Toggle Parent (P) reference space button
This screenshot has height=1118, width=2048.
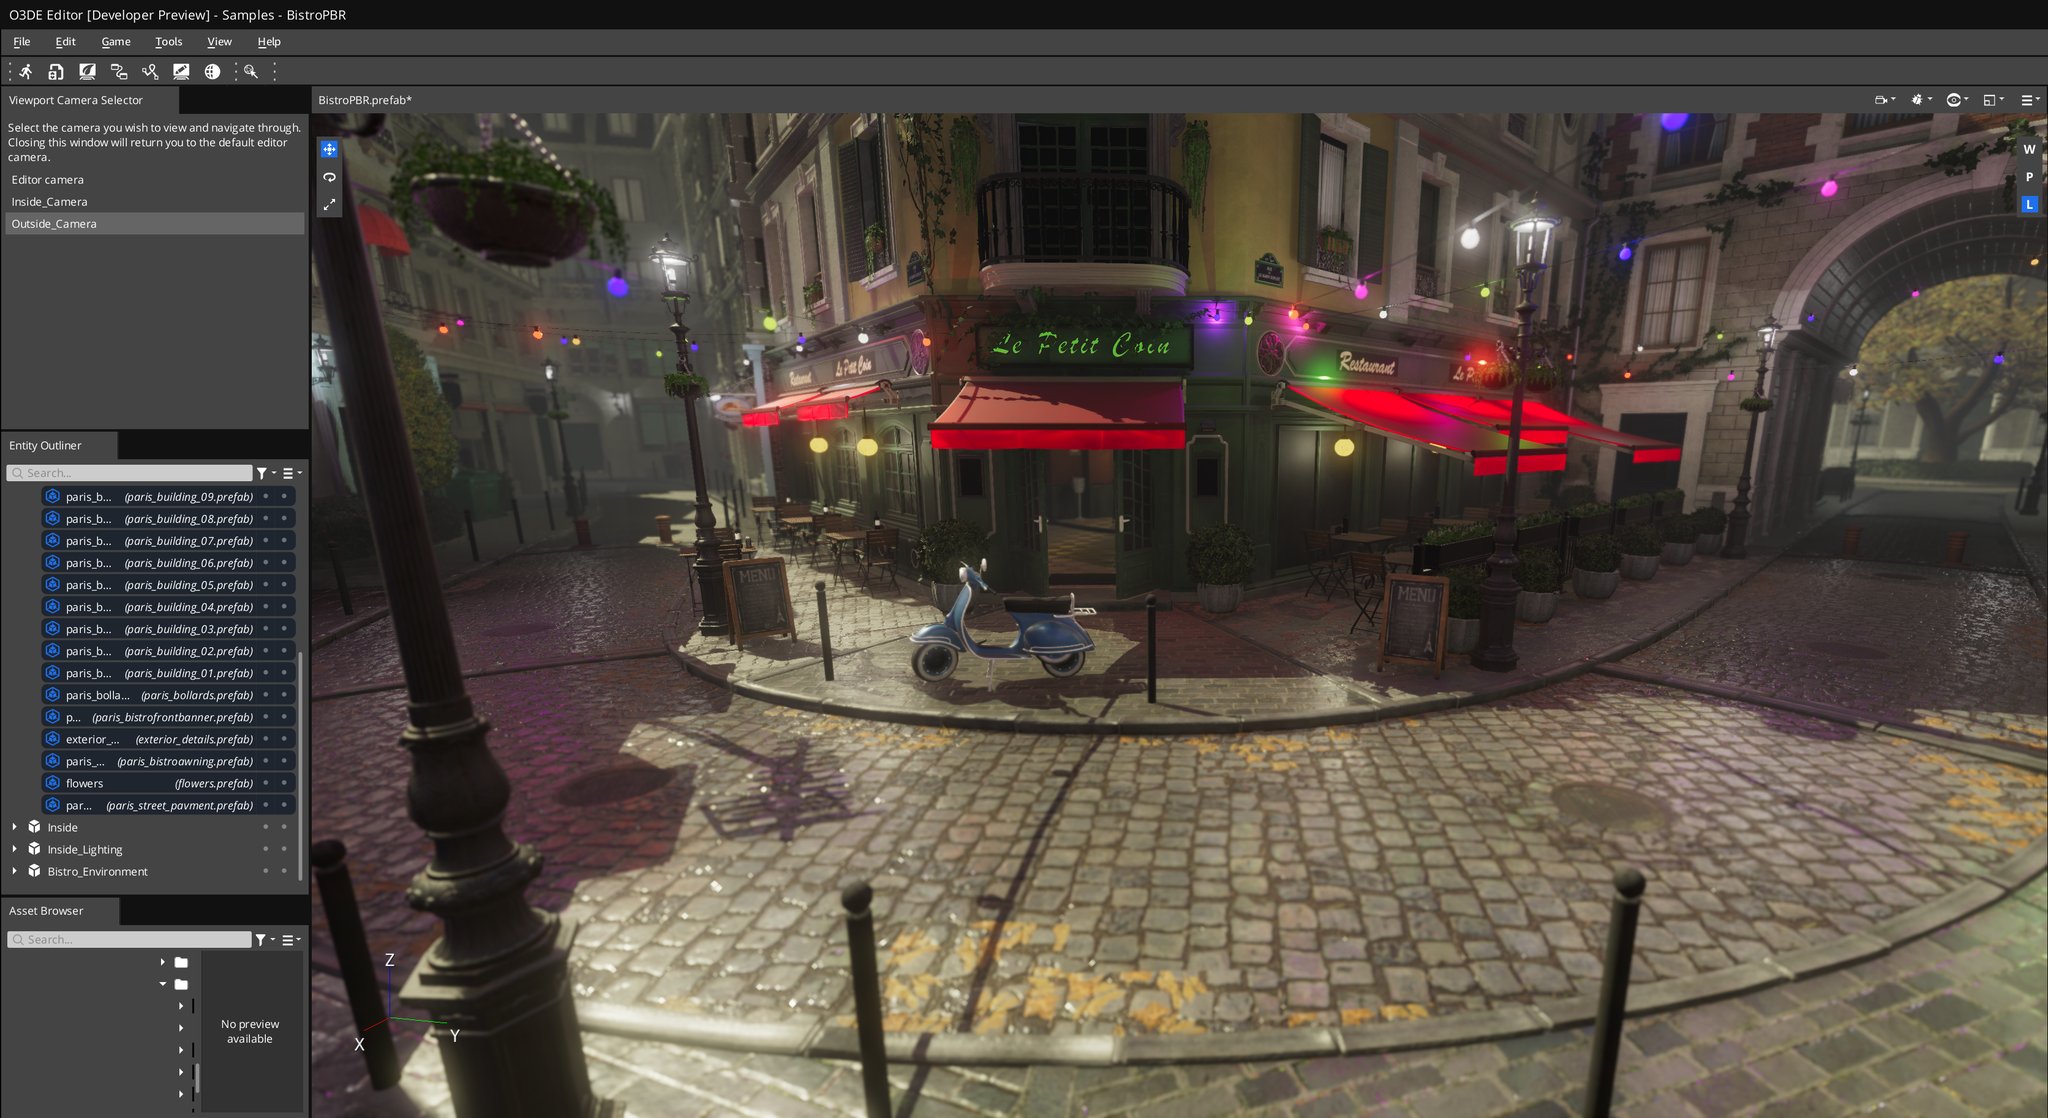tap(2029, 177)
